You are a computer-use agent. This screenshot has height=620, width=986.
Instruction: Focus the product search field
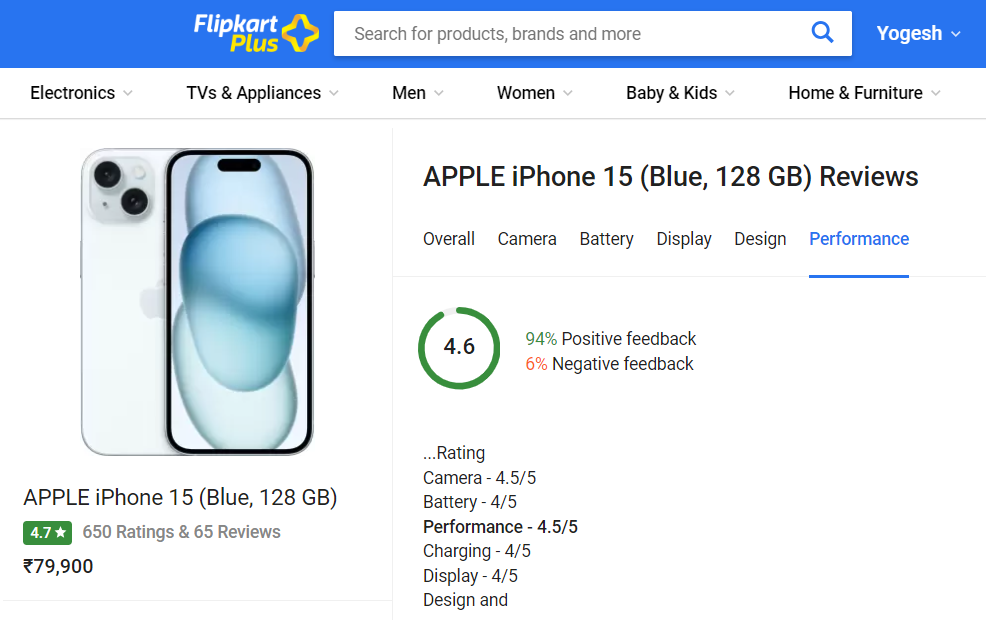pyautogui.click(x=569, y=33)
